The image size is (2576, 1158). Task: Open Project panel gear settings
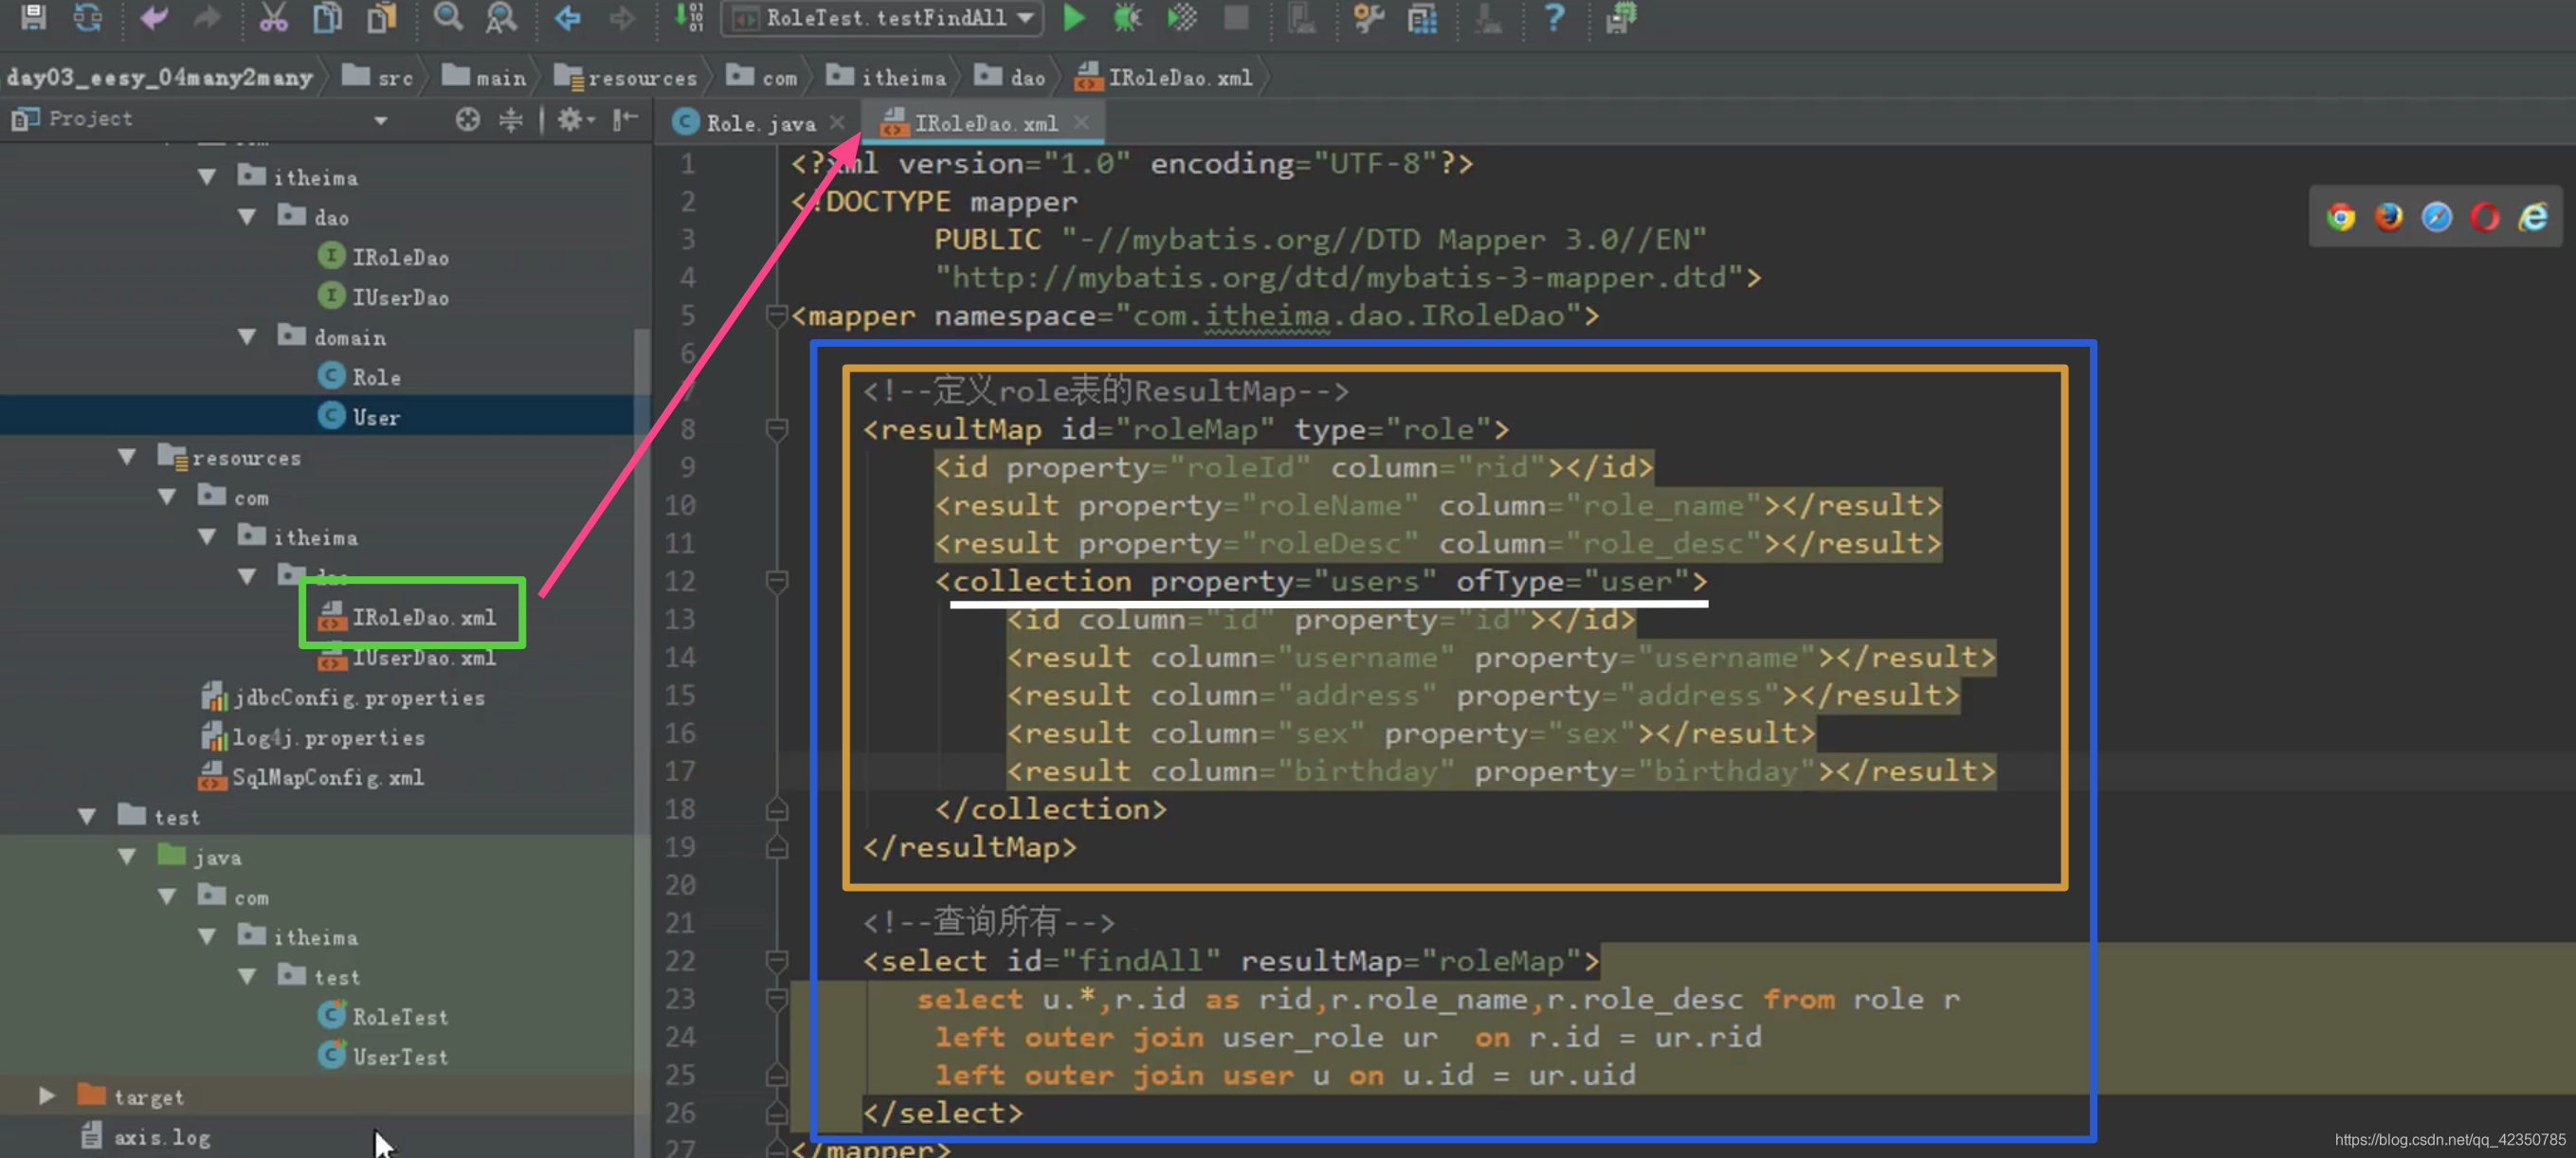tap(575, 120)
